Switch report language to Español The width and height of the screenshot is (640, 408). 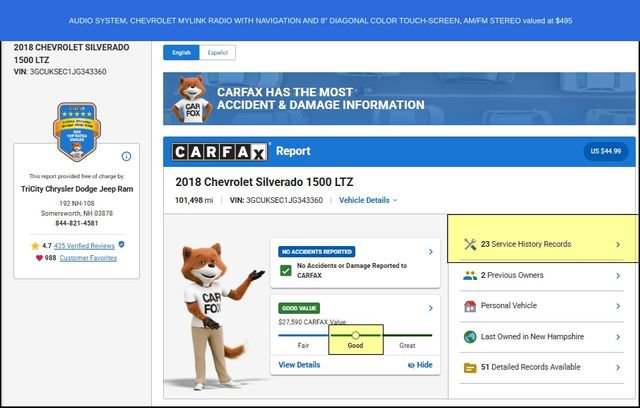coord(218,53)
